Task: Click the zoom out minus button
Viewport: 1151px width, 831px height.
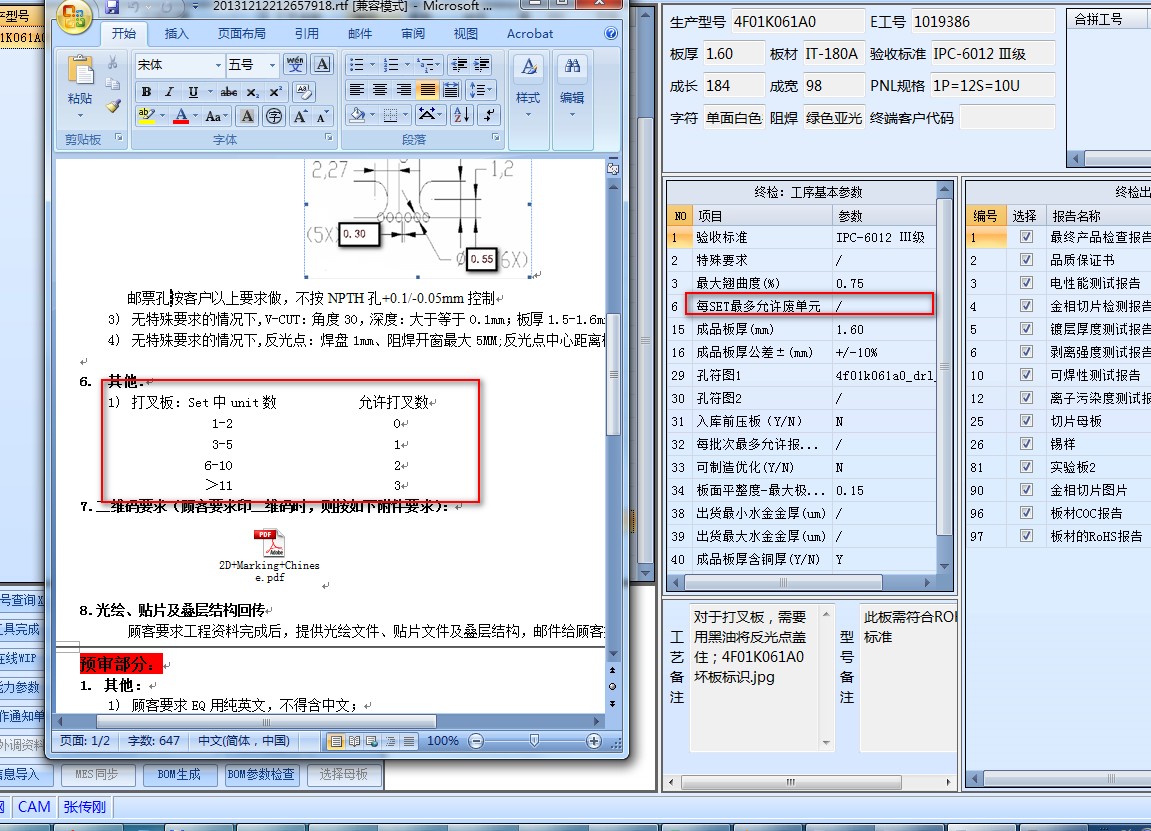Action: point(476,741)
